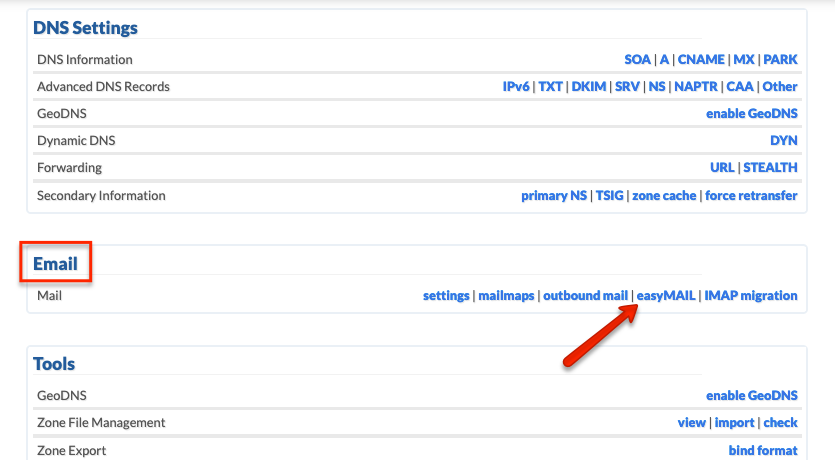Open STEALTH forwarding
This screenshot has width=835, height=460.
pos(770,168)
